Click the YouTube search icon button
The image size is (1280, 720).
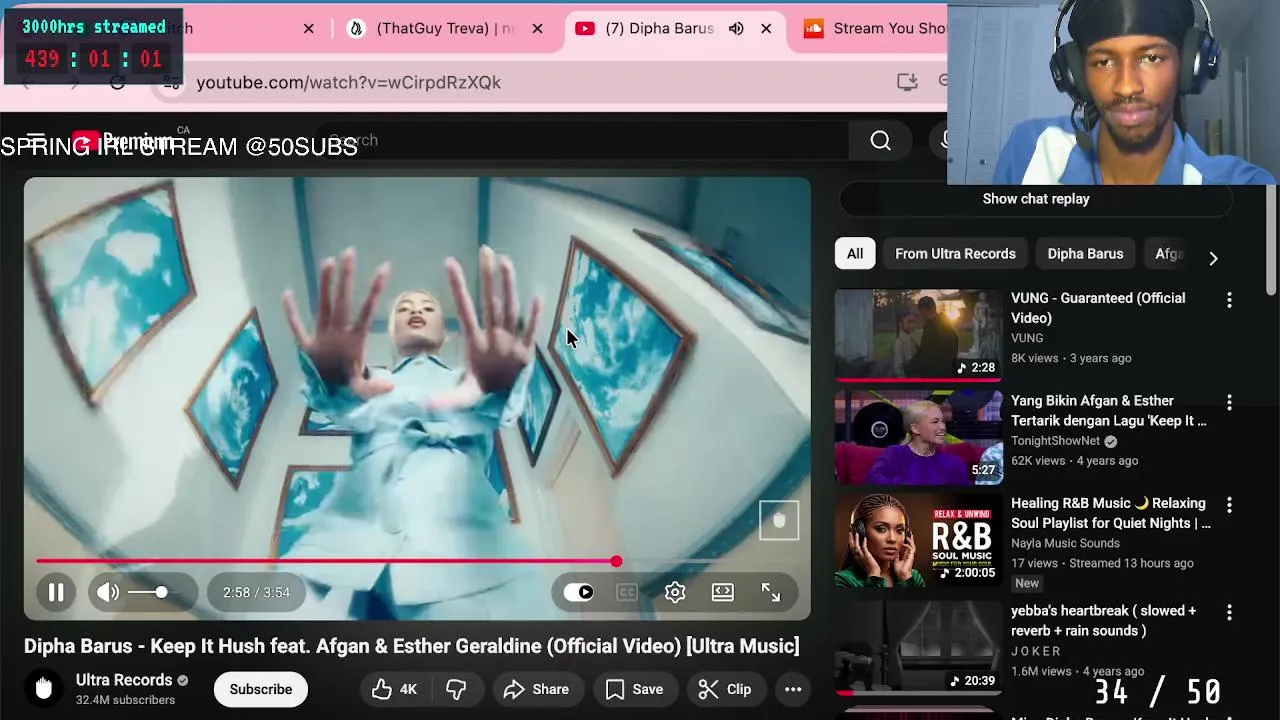click(x=880, y=141)
